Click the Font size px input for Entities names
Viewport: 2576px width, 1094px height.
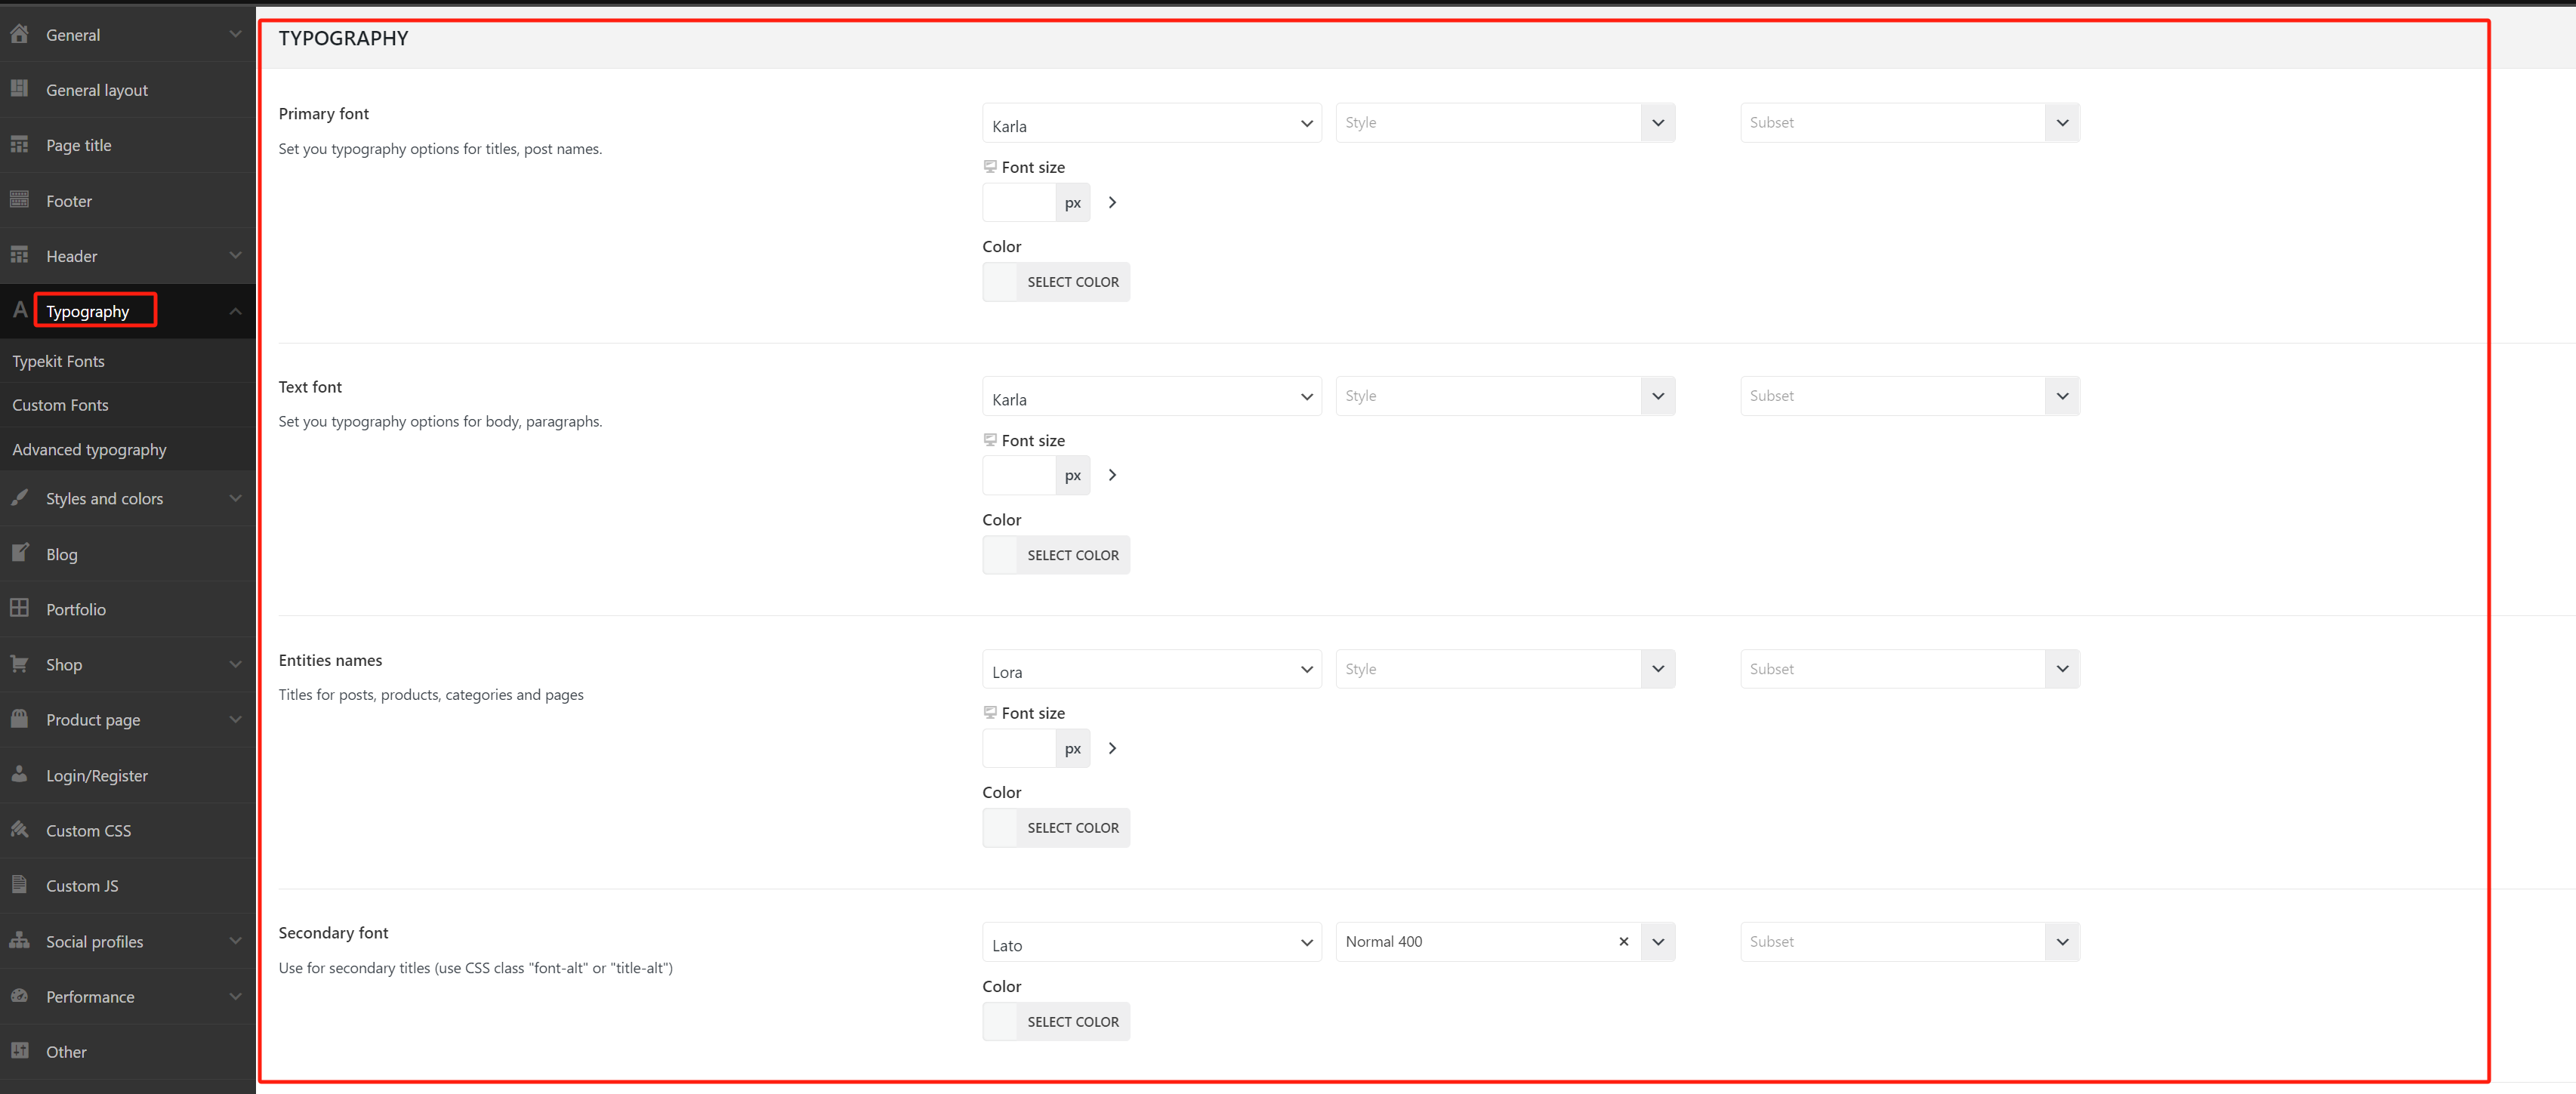tap(1019, 748)
